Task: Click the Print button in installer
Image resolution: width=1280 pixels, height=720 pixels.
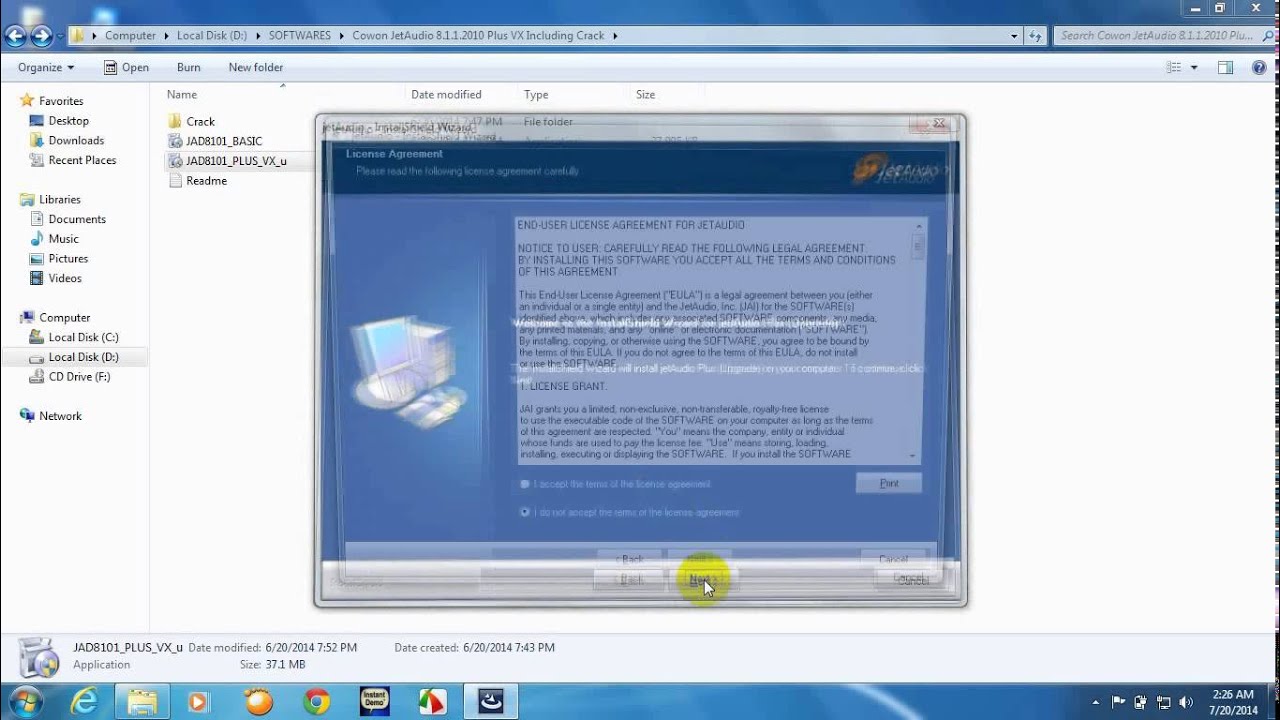Action: pos(888,483)
